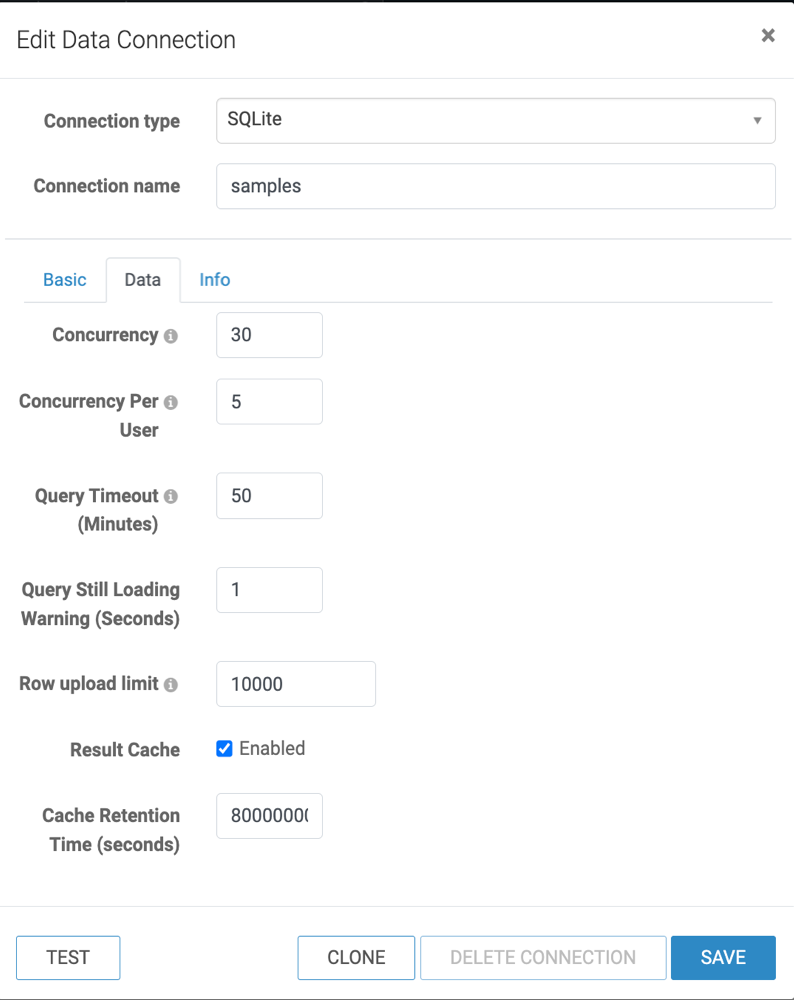This screenshot has height=1000, width=794.
Task: Select the Query Timeout minutes field
Action: (269, 496)
